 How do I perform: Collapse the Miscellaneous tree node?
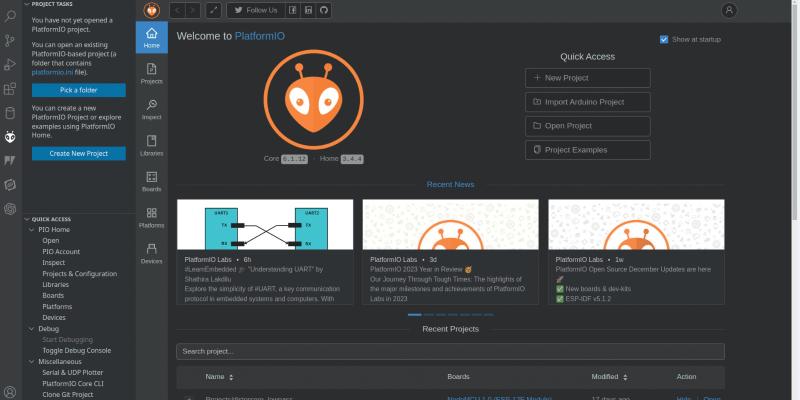32,361
